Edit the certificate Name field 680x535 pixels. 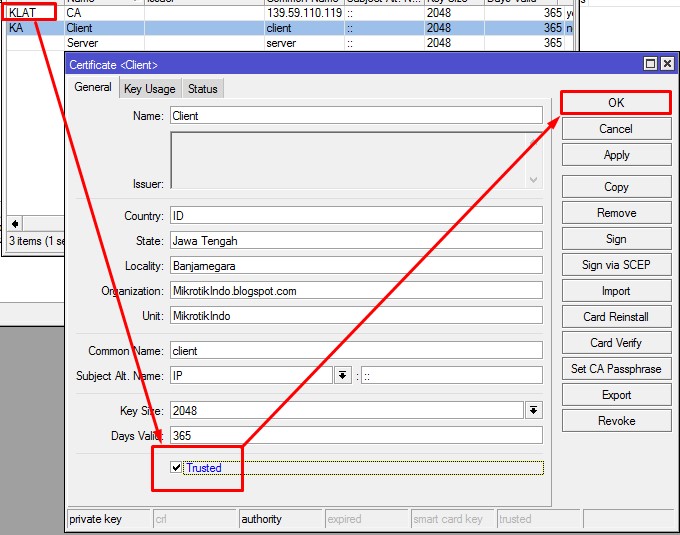click(x=356, y=116)
